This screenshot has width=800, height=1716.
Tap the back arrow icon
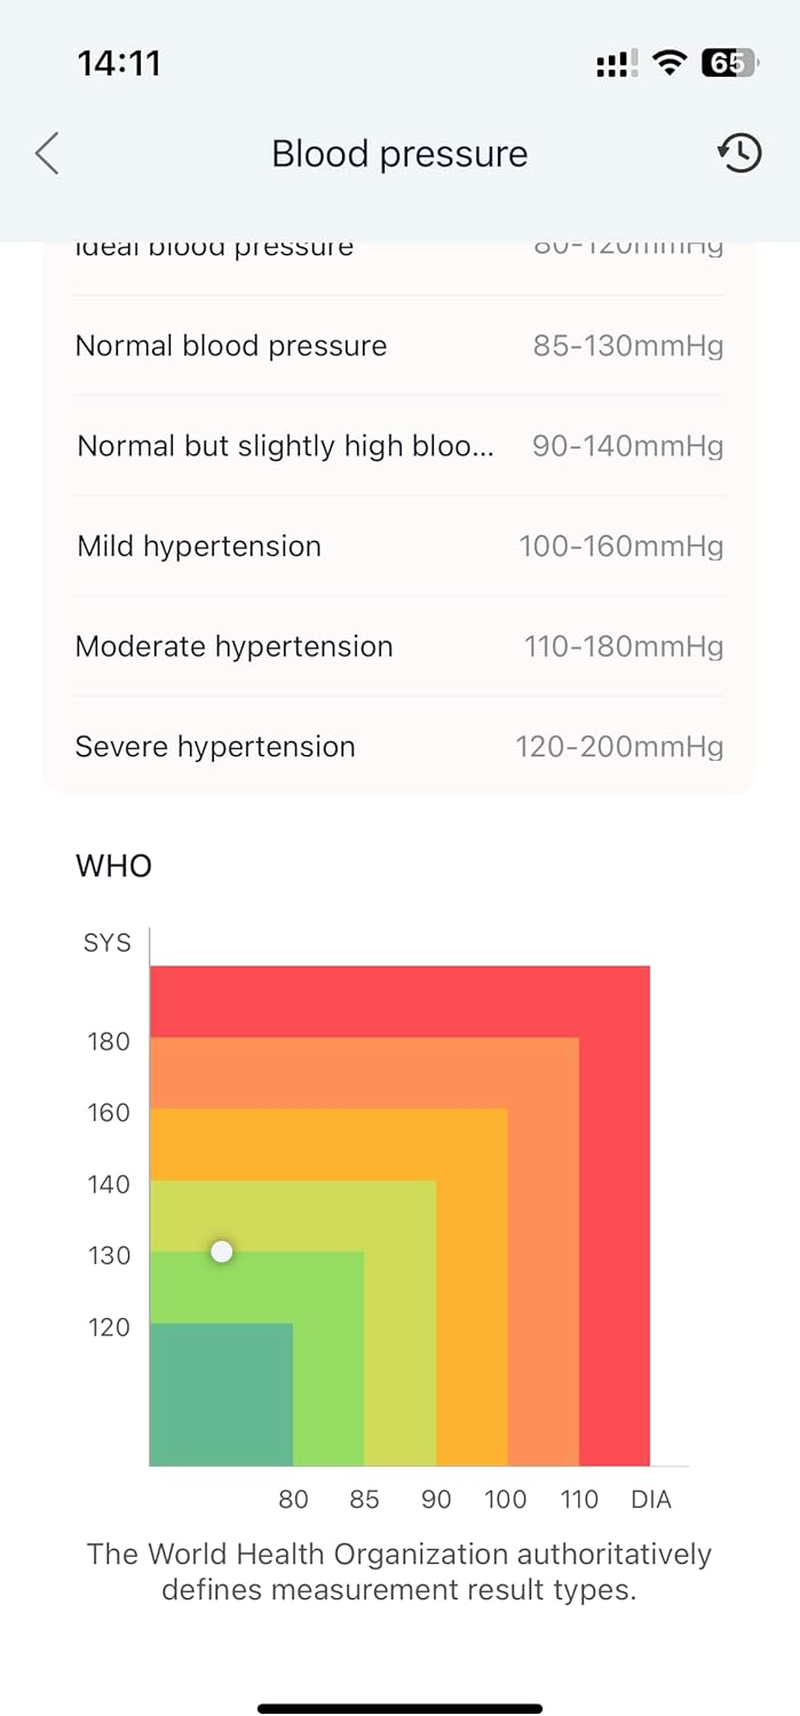[47, 154]
